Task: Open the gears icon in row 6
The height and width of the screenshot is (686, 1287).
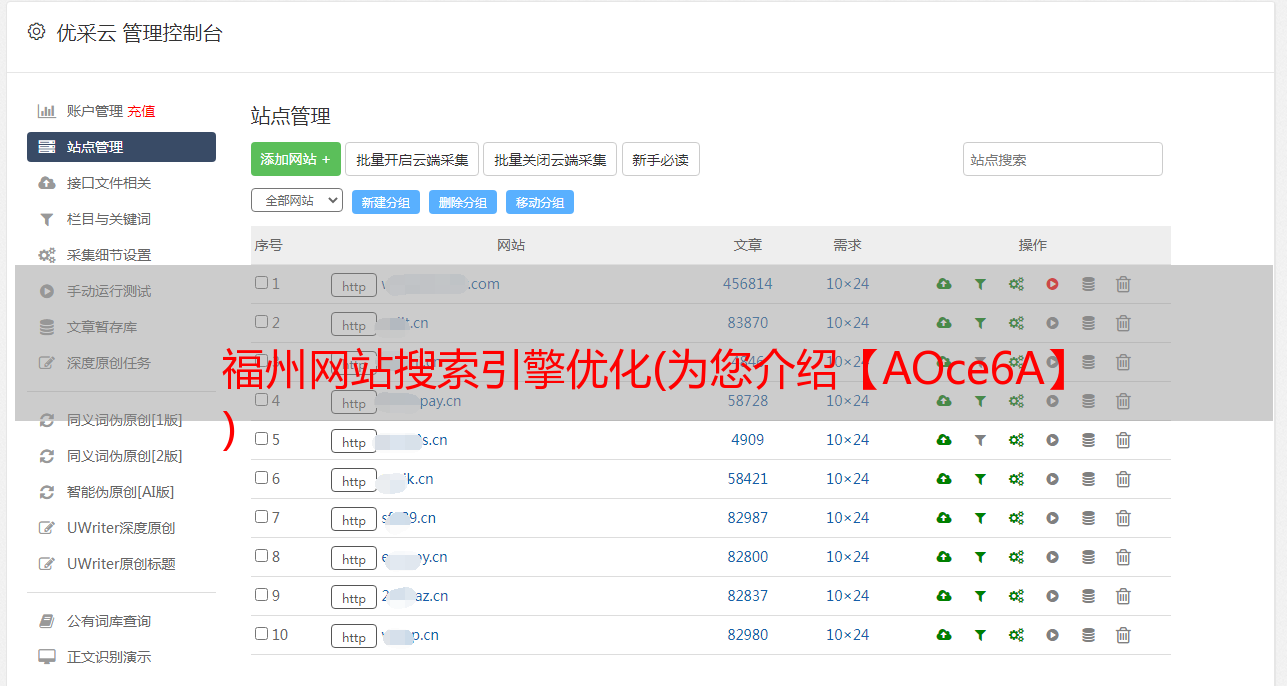Action: (x=1016, y=479)
